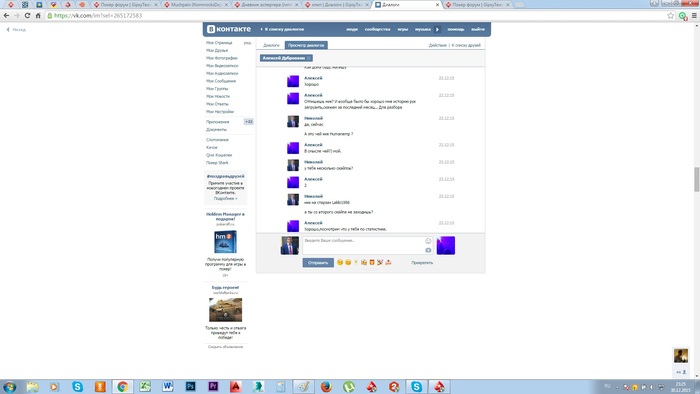700x394 pixels.
Task: Remove Алексей Дубровкин chip with the x
Action: coord(309,58)
